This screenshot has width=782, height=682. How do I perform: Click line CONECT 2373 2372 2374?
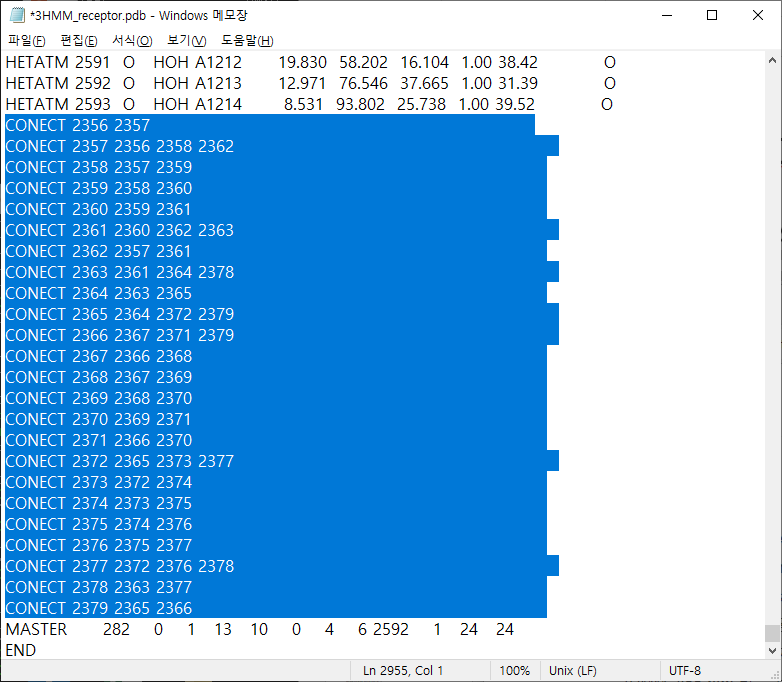point(99,482)
